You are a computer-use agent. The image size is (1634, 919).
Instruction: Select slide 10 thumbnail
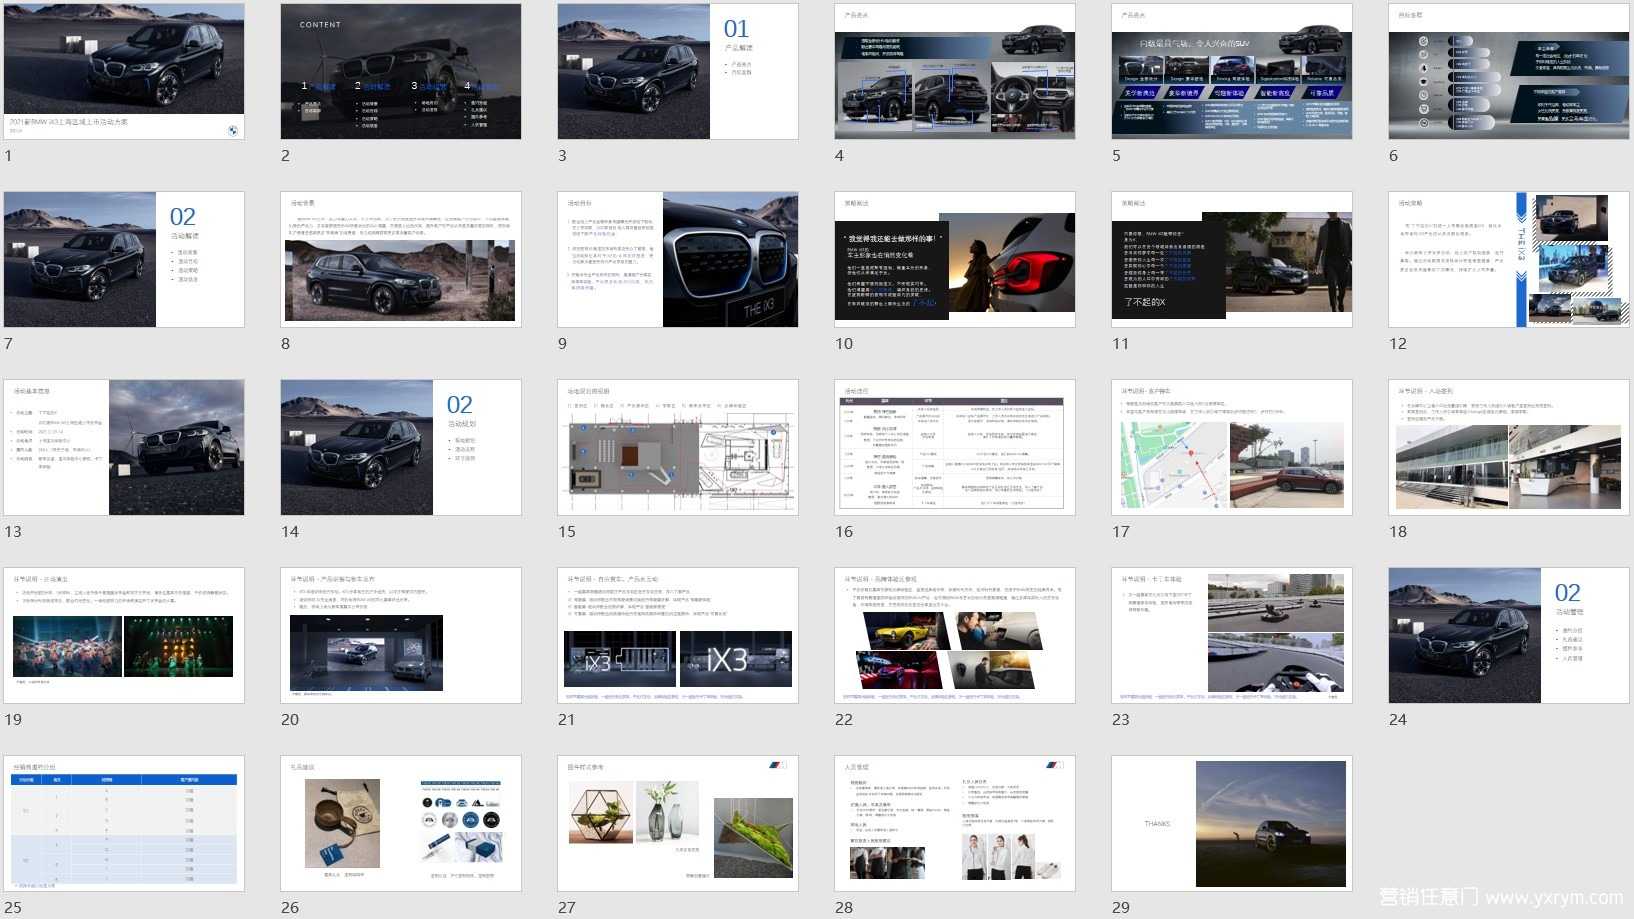pyautogui.click(x=955, y=259)
